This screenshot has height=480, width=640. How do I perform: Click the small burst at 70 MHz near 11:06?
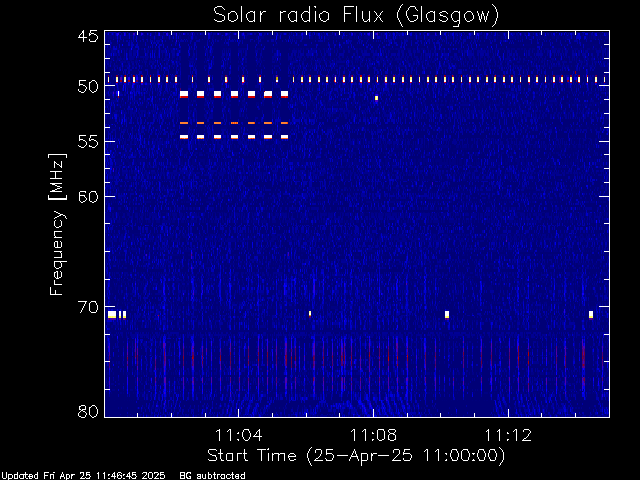coord(310,313)
